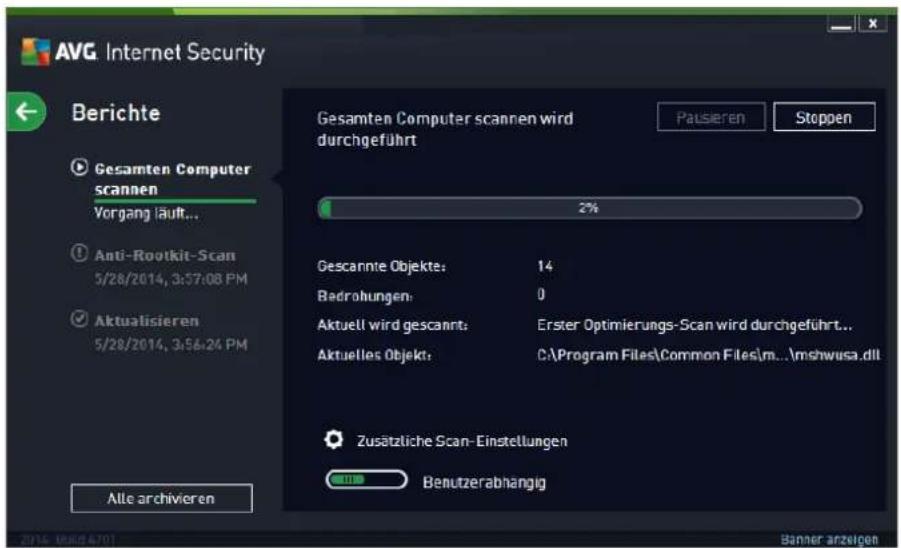Click play icon beside Gesamten Computer scannen
This screenshot has width=901, height=548.
79,167
